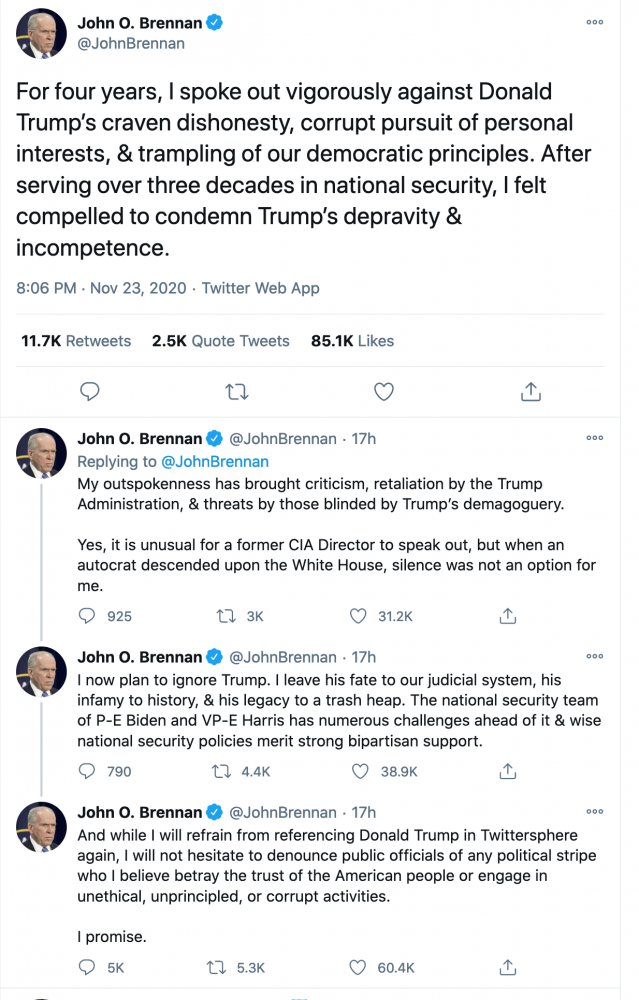This screenshot has width=639, height=1000.
Task: Open more options on 'I promise' reply
Action: 595,811
